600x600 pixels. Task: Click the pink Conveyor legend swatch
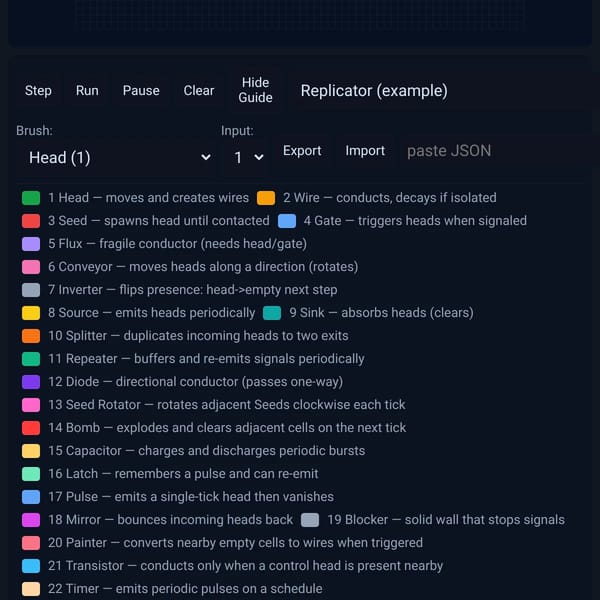coord(31,267)
